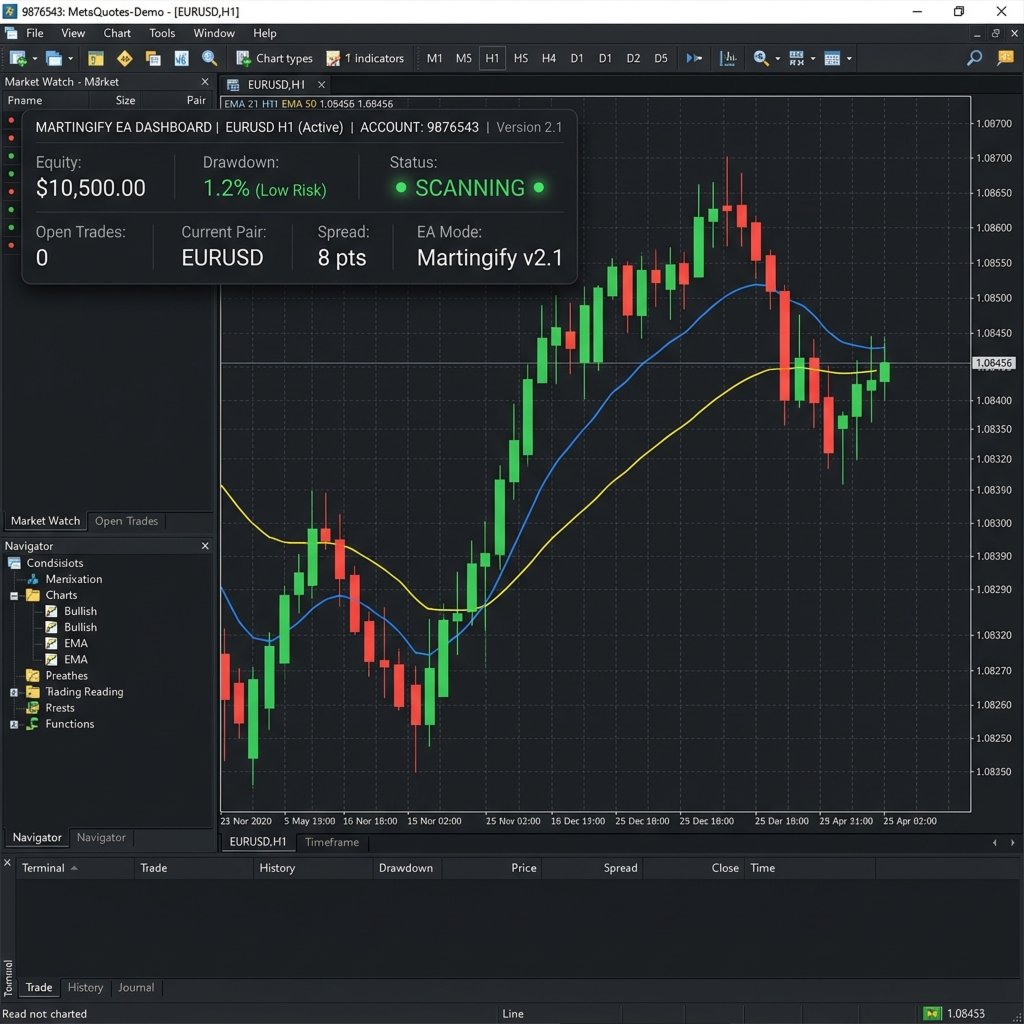The height and width of the screenshot is (1024, 1024).
Task: Open the yellow chat notifications icon
Action: [x=1006, y=57]
